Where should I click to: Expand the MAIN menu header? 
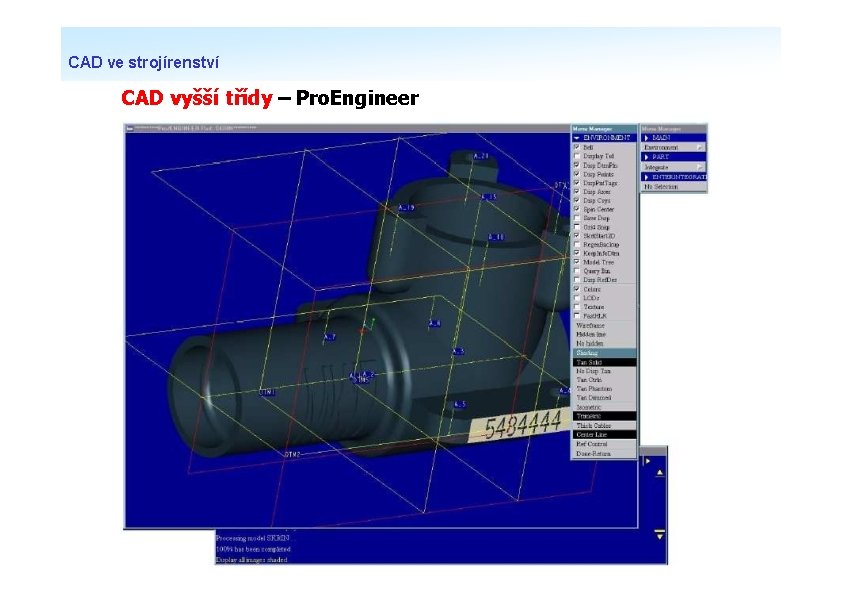point(673,137)
